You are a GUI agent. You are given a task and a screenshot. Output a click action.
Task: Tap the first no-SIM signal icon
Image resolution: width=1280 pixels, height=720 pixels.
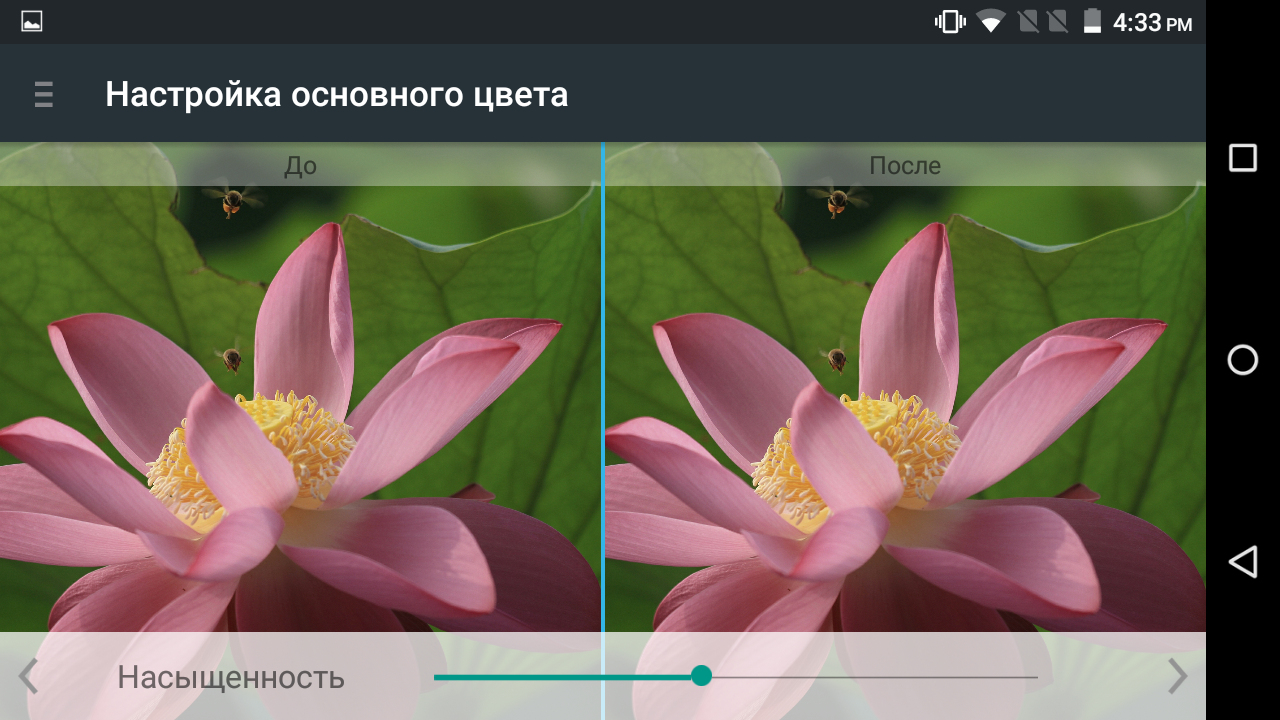tap(1028, 21)
